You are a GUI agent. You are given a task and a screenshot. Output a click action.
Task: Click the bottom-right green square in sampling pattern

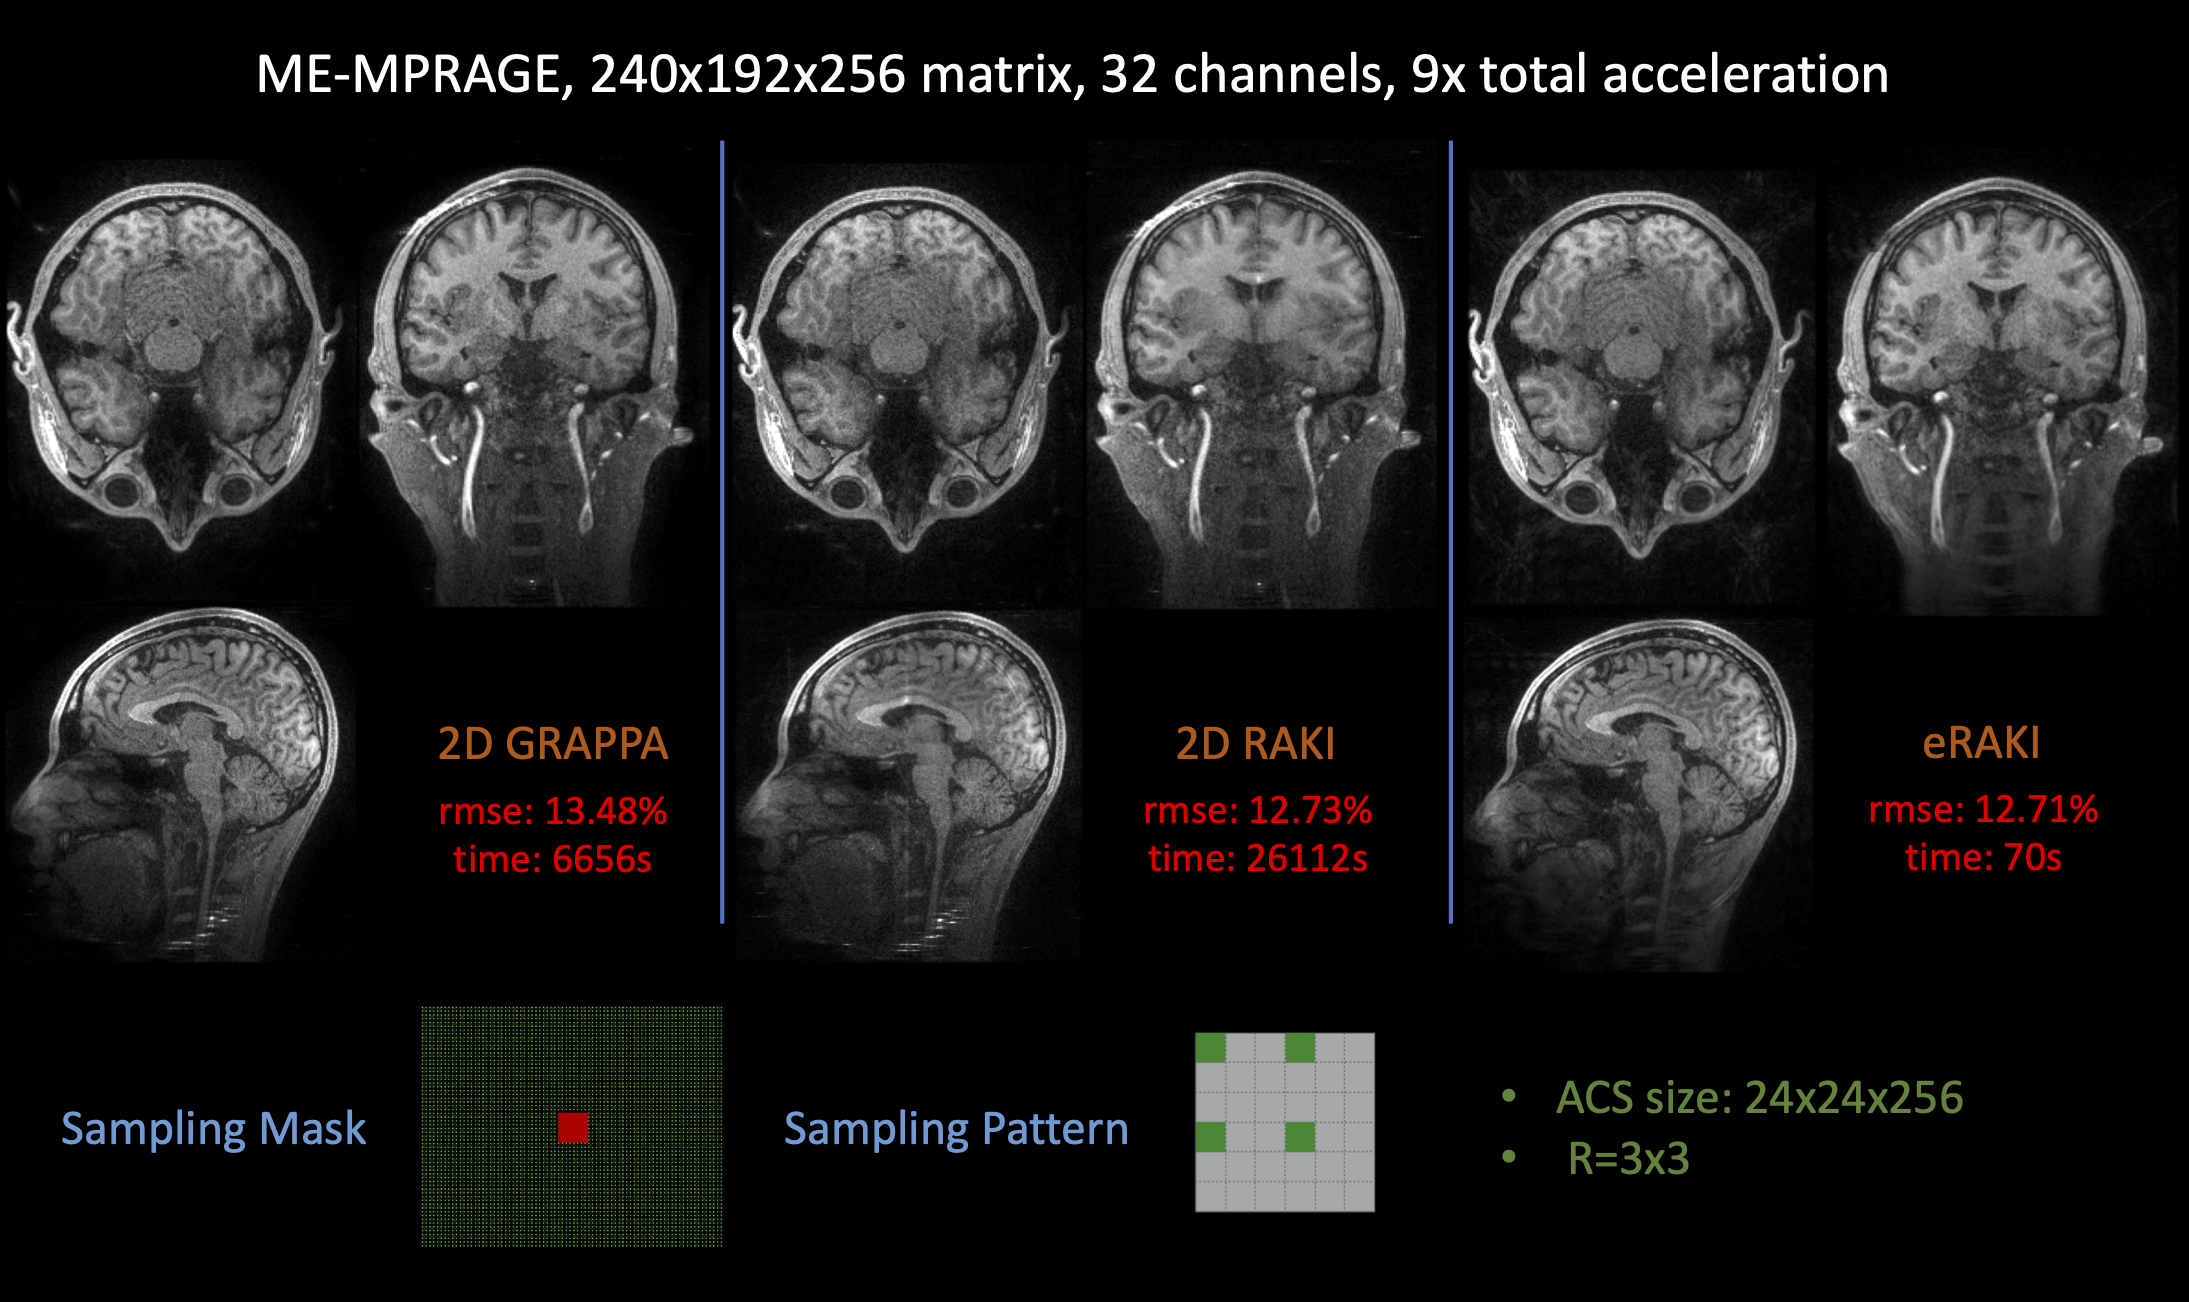[1300, 1137]
